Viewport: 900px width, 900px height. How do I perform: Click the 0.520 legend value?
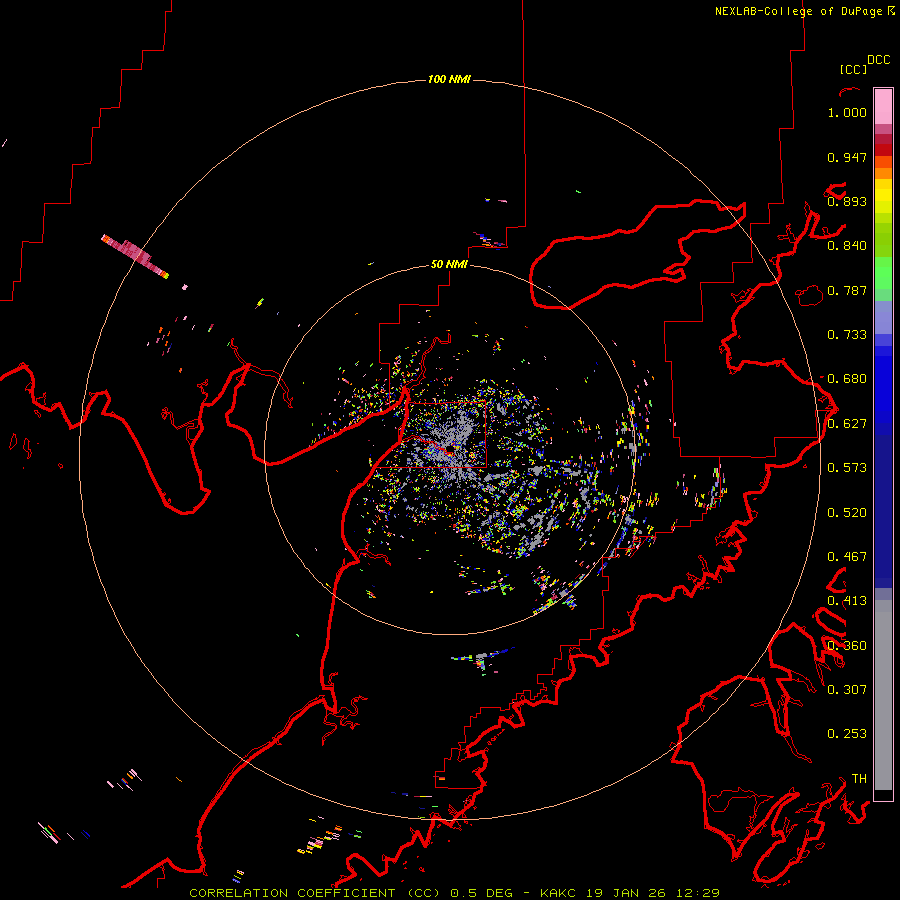click(x=847, y=513)
